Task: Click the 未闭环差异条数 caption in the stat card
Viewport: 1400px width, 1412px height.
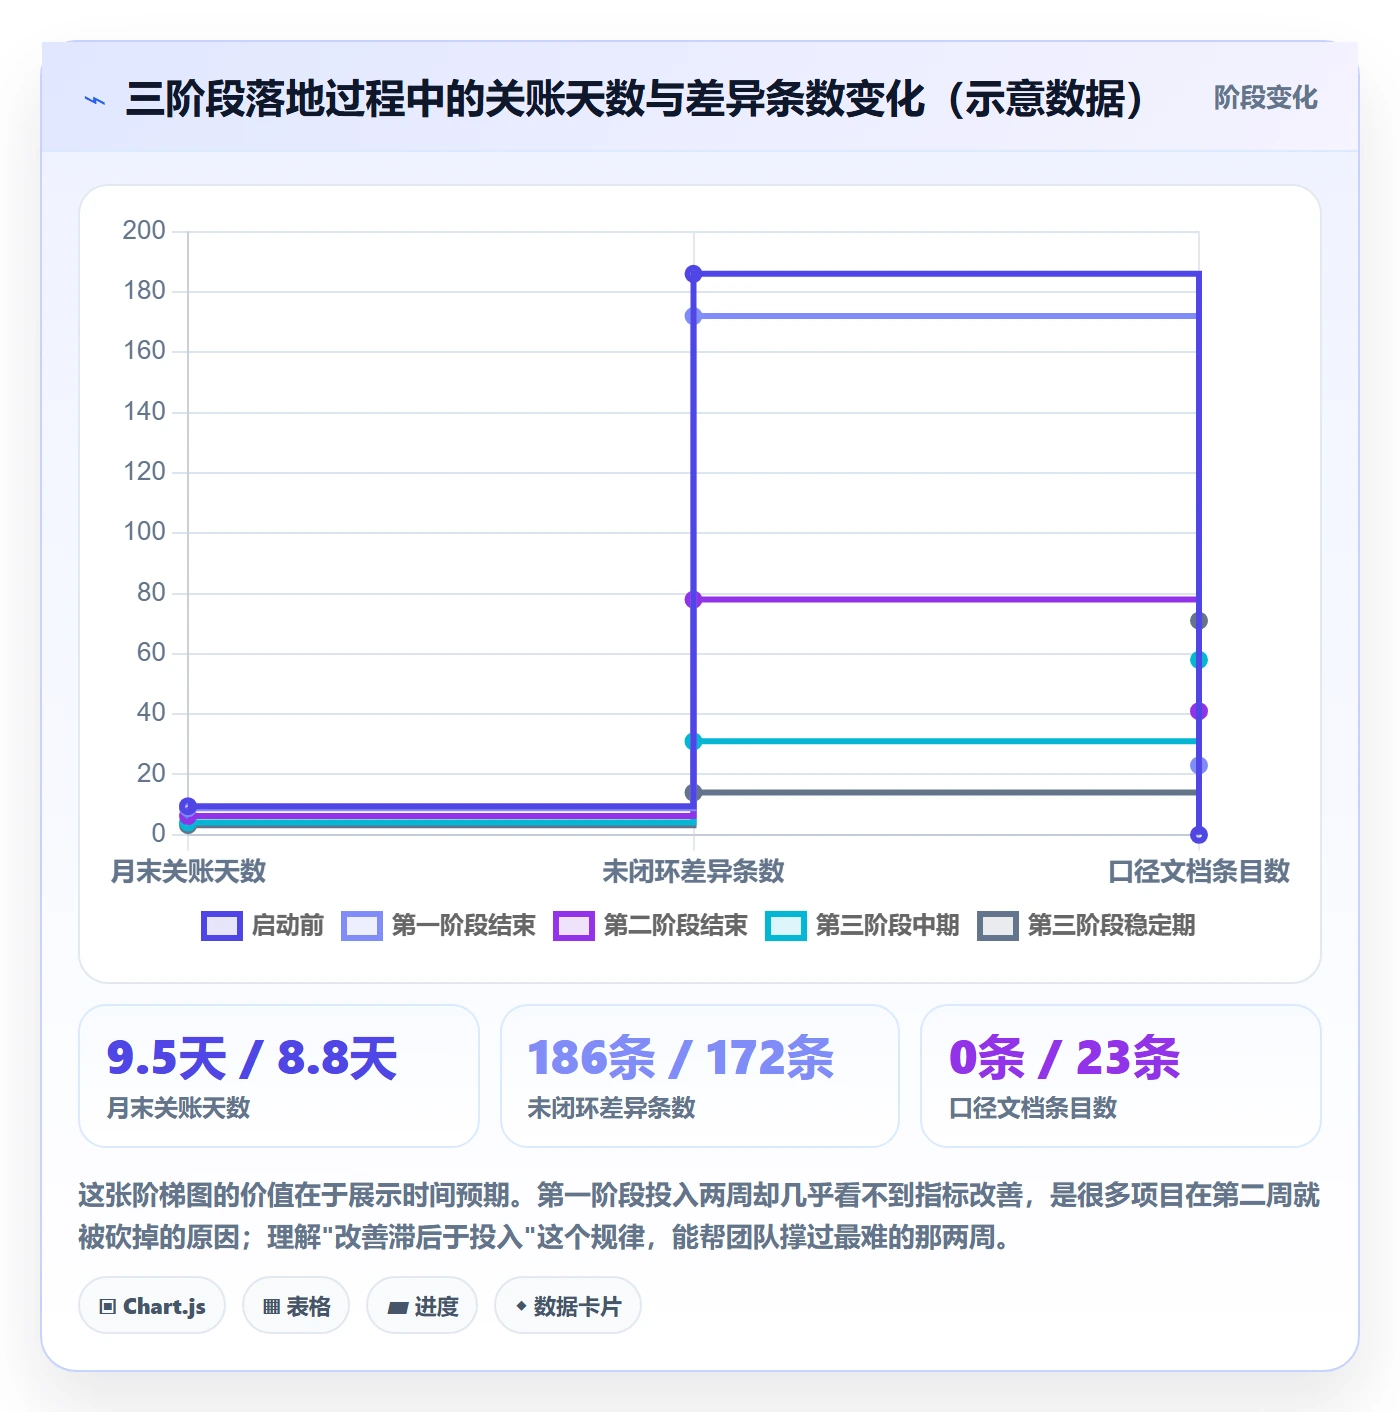Action: 611,1108
